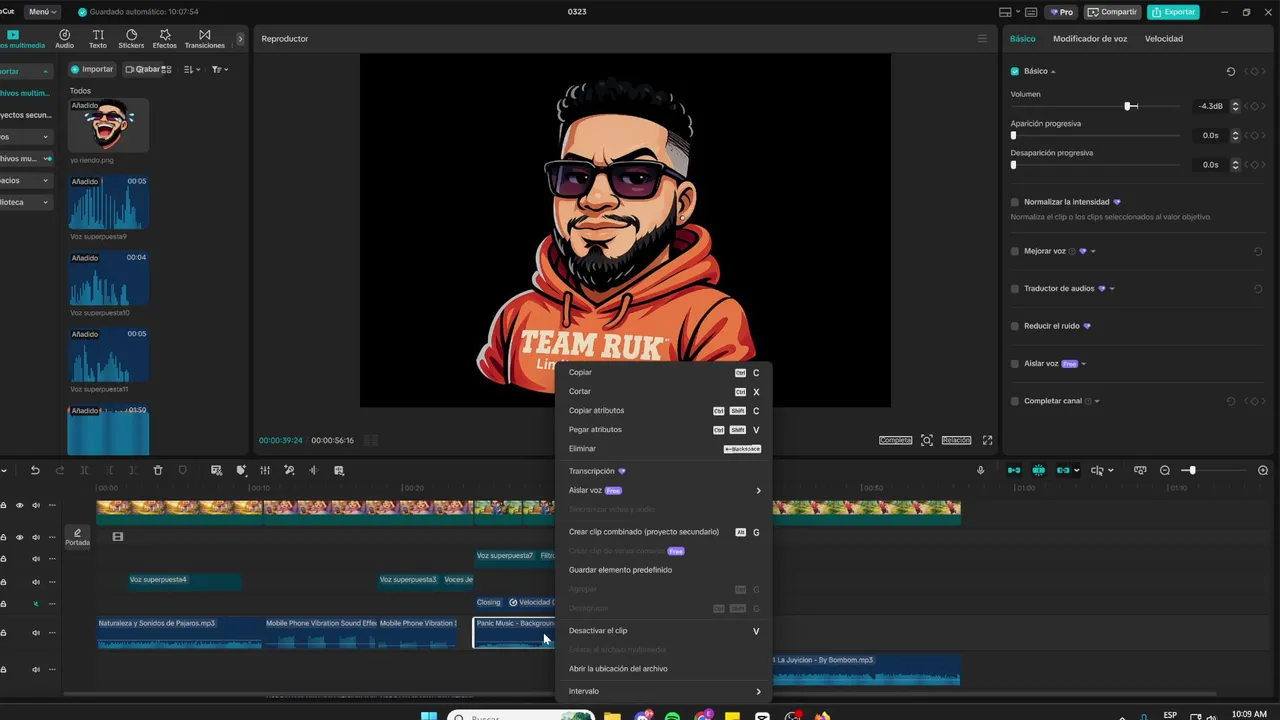Switch media list to grid view icon

(166, 69)
